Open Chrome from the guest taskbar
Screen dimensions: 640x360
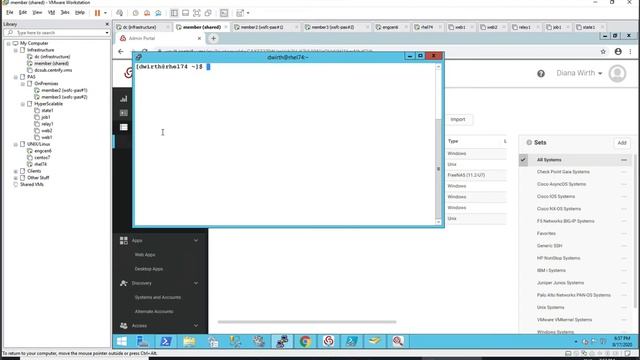[305, 341]
